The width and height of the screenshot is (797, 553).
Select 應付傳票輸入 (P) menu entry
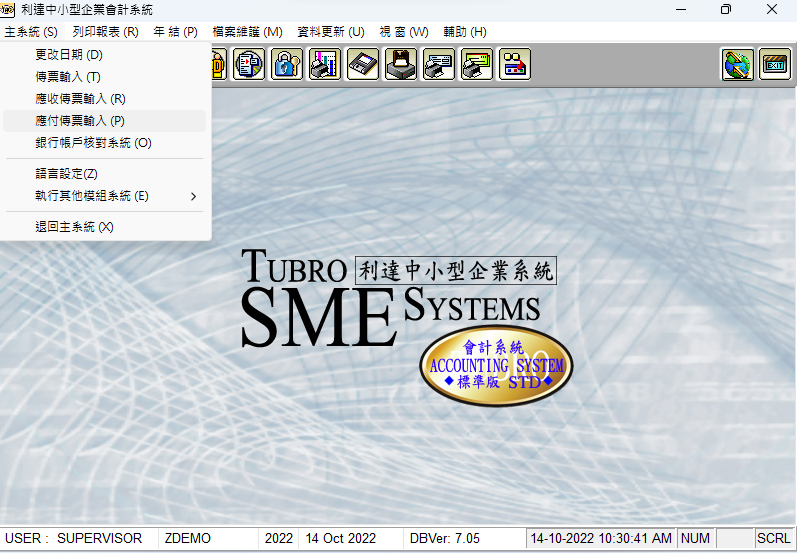(105, 121)
